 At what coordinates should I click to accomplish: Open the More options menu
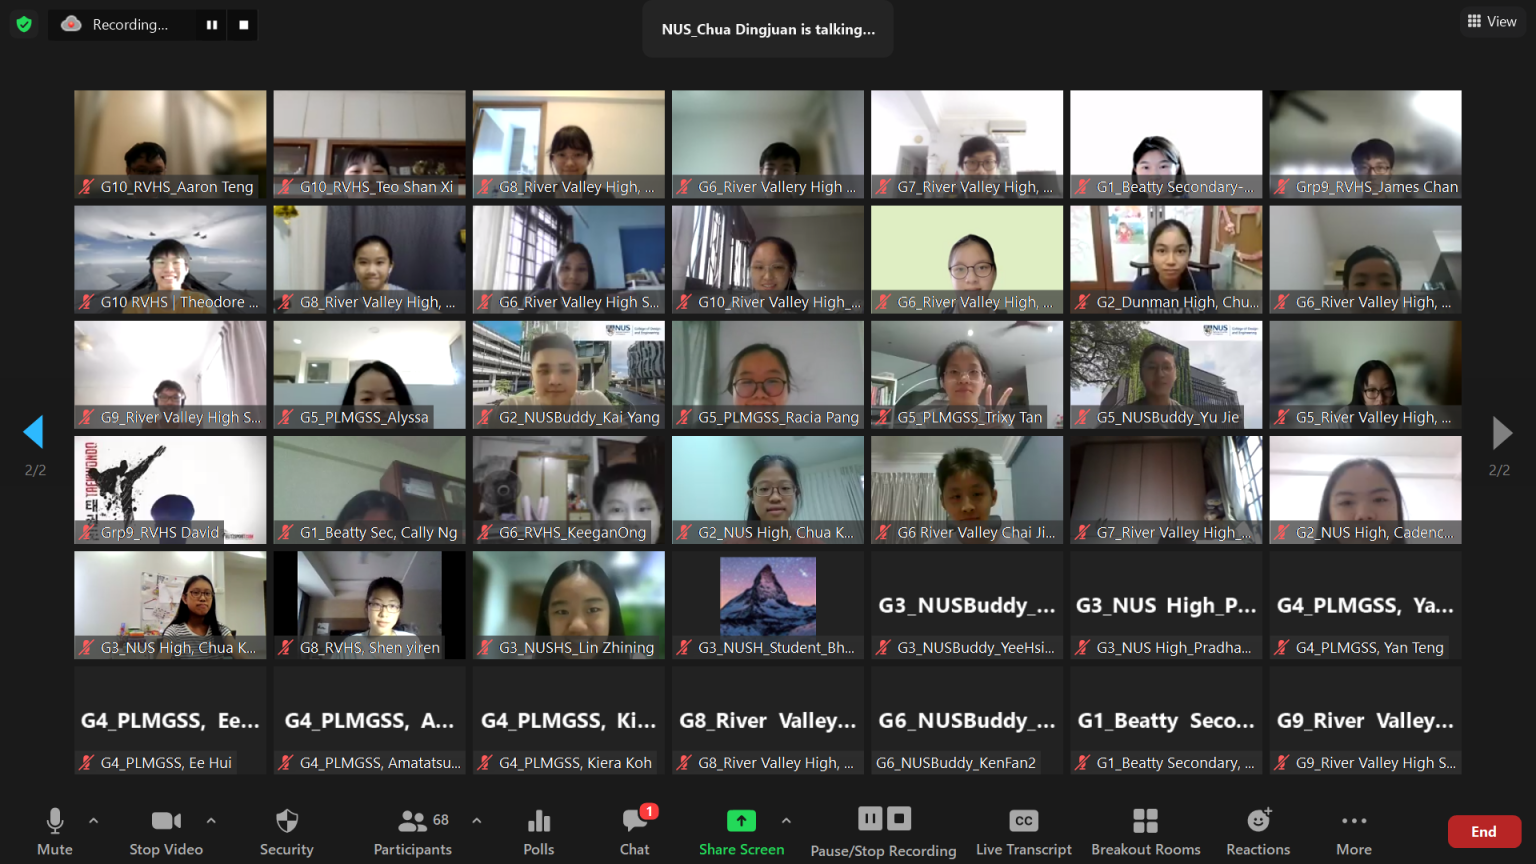tap(1353, 831)
